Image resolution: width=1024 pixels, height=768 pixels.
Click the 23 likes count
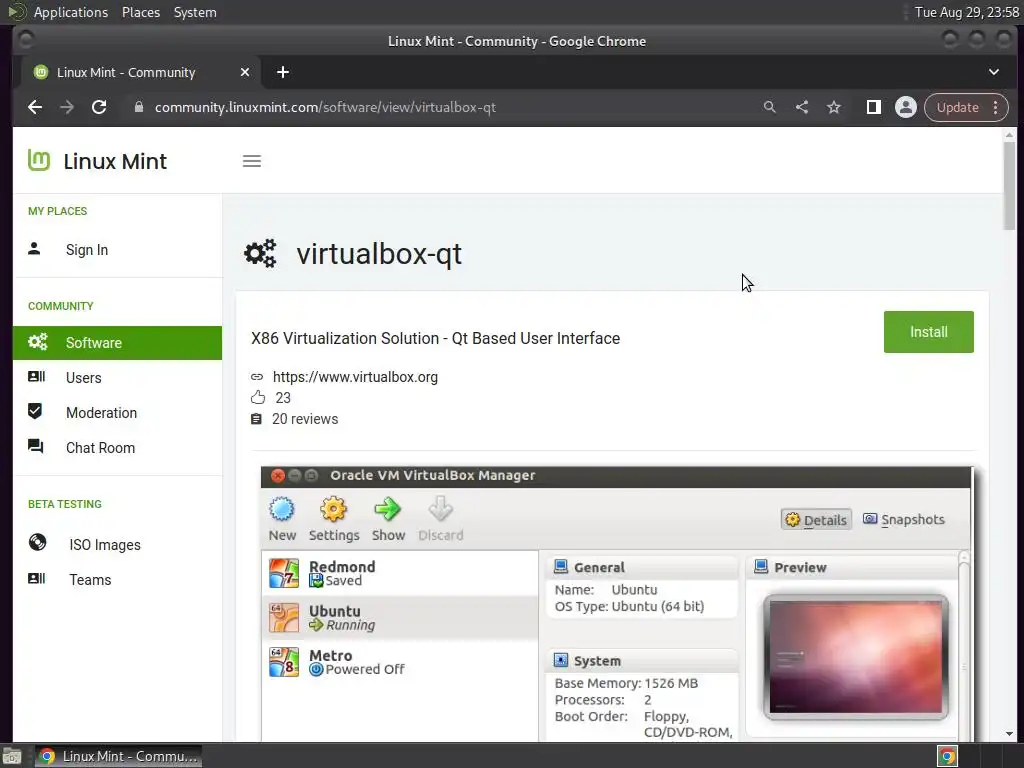[x=283, y=398]
